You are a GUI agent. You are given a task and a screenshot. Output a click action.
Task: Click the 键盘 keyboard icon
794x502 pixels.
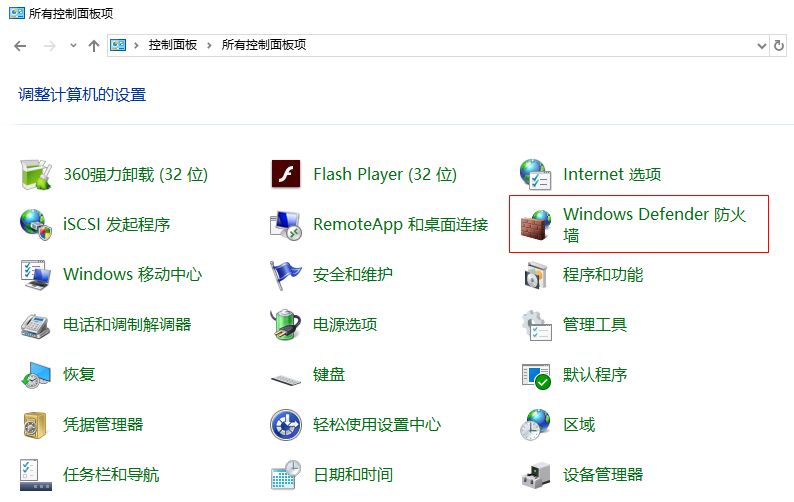(286, 379)
